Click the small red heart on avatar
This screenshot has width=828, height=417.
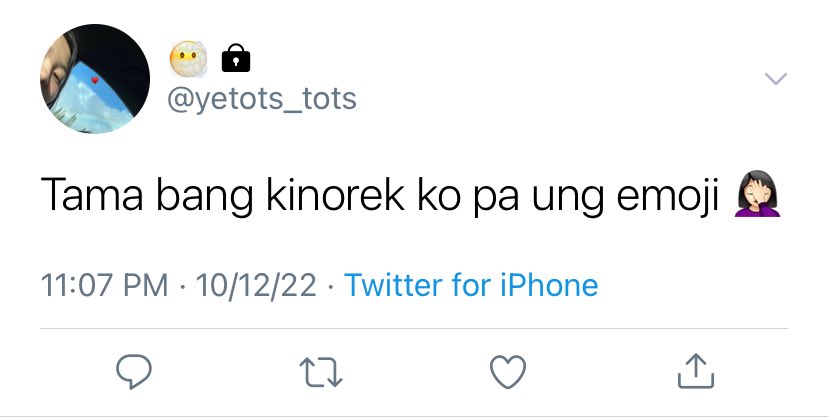(x=95, y=80)
